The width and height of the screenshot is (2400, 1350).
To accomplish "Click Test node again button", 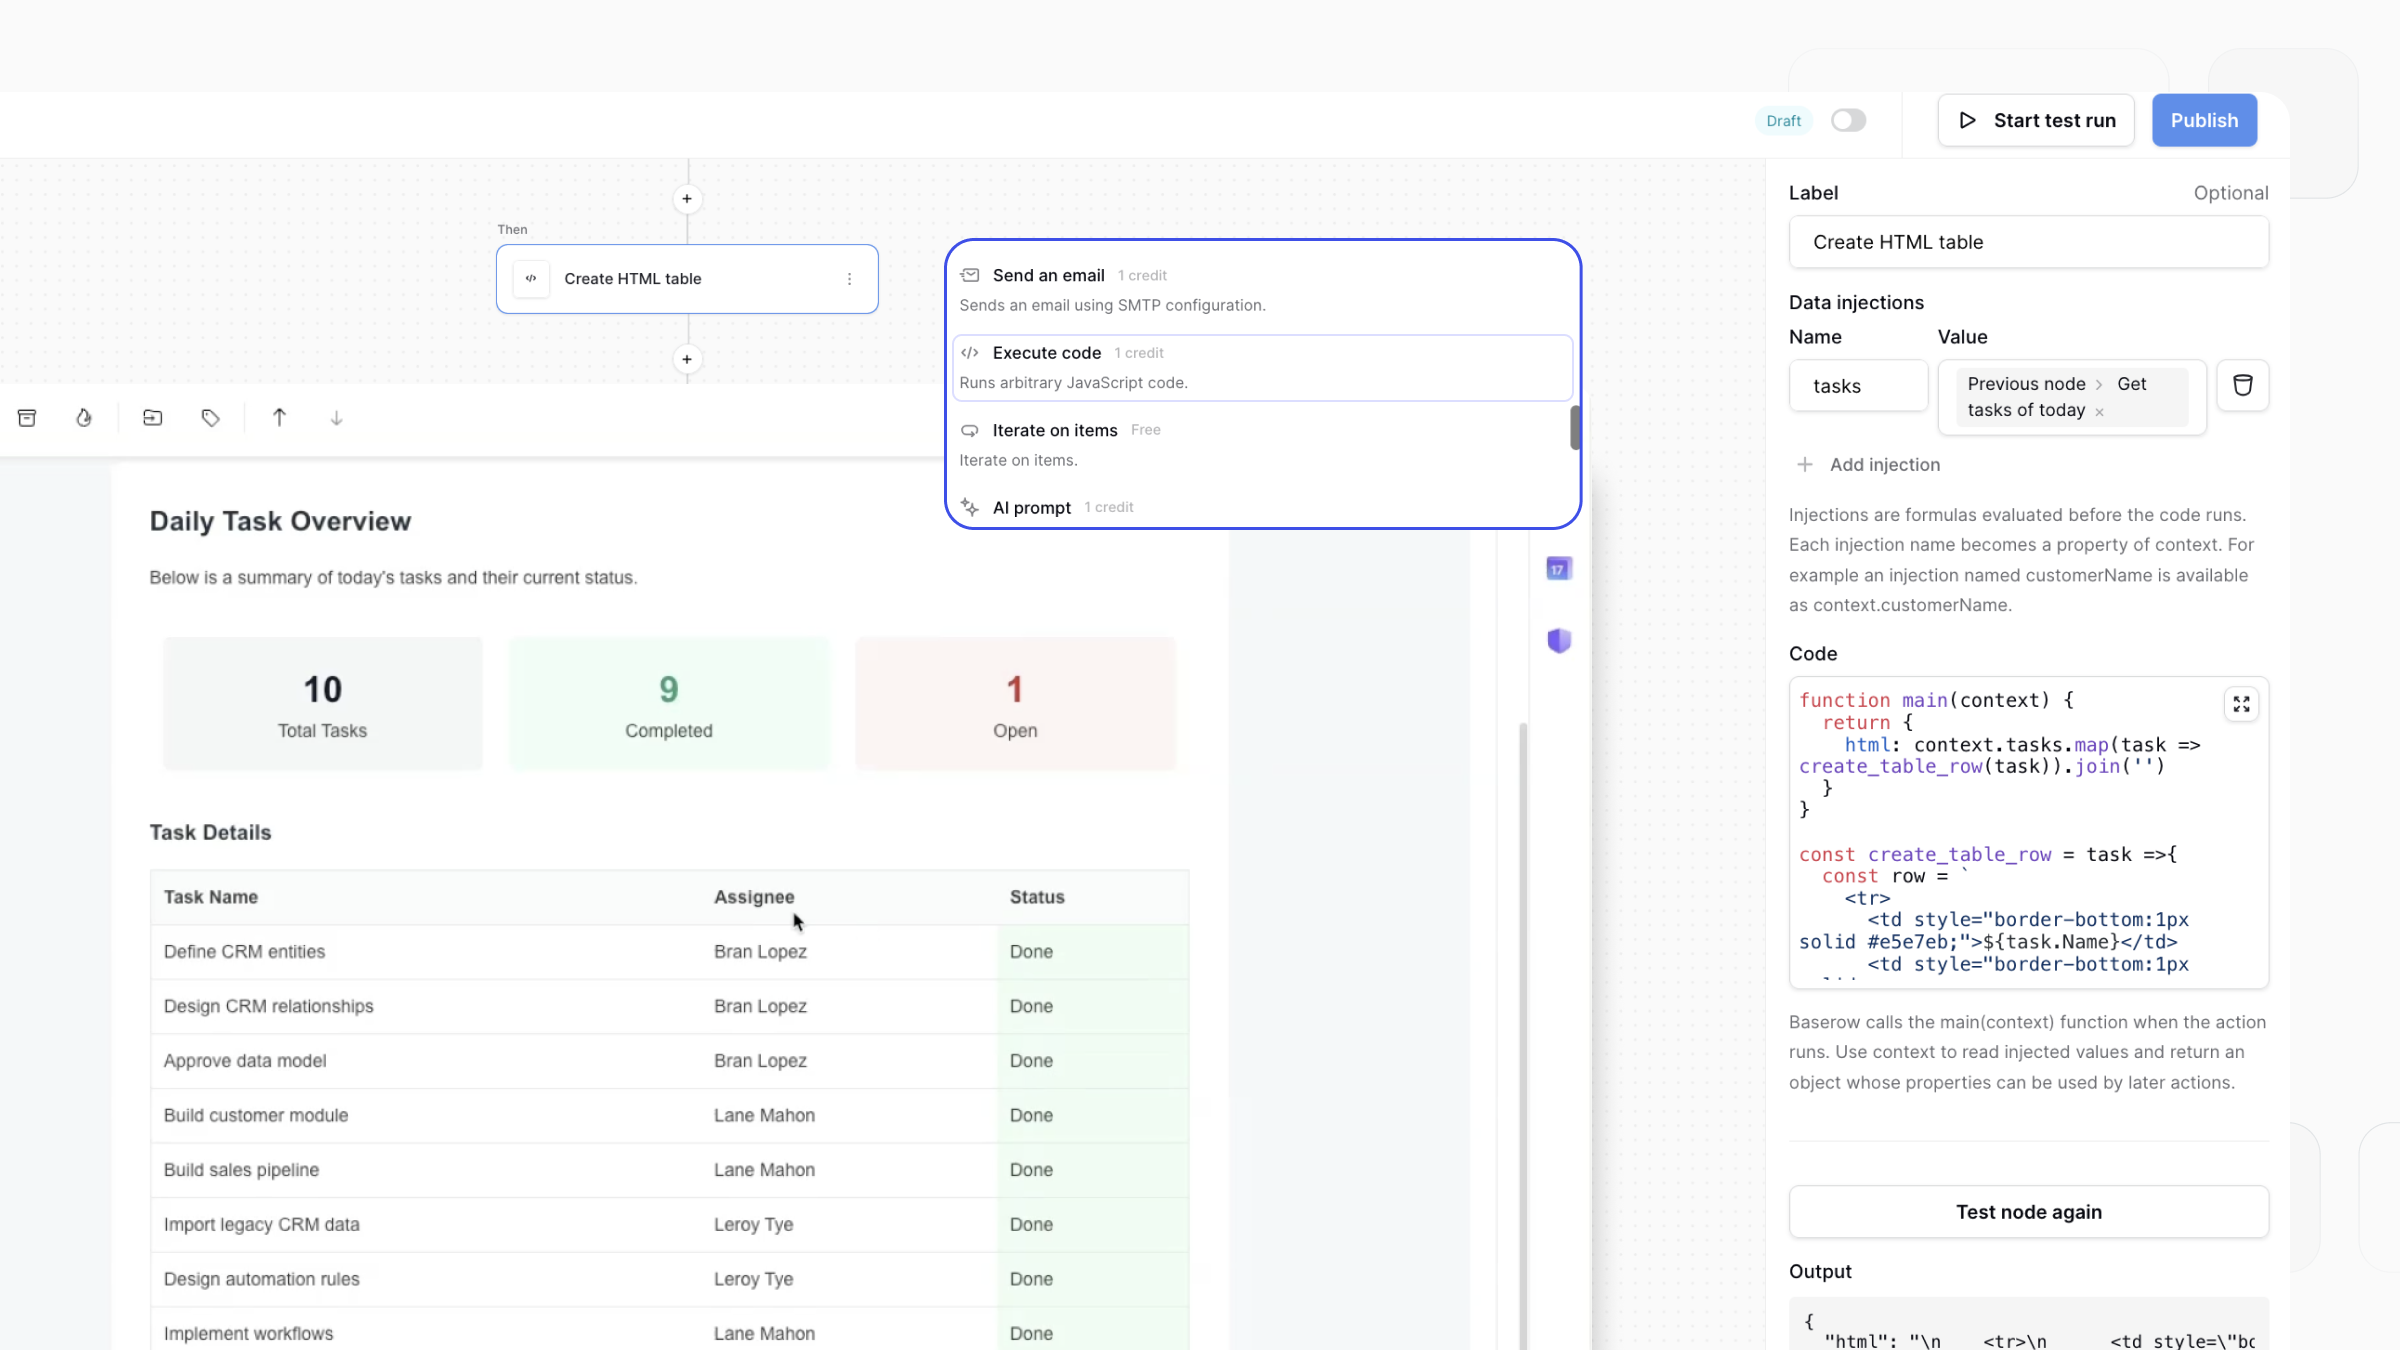I will point(2028,1212).
